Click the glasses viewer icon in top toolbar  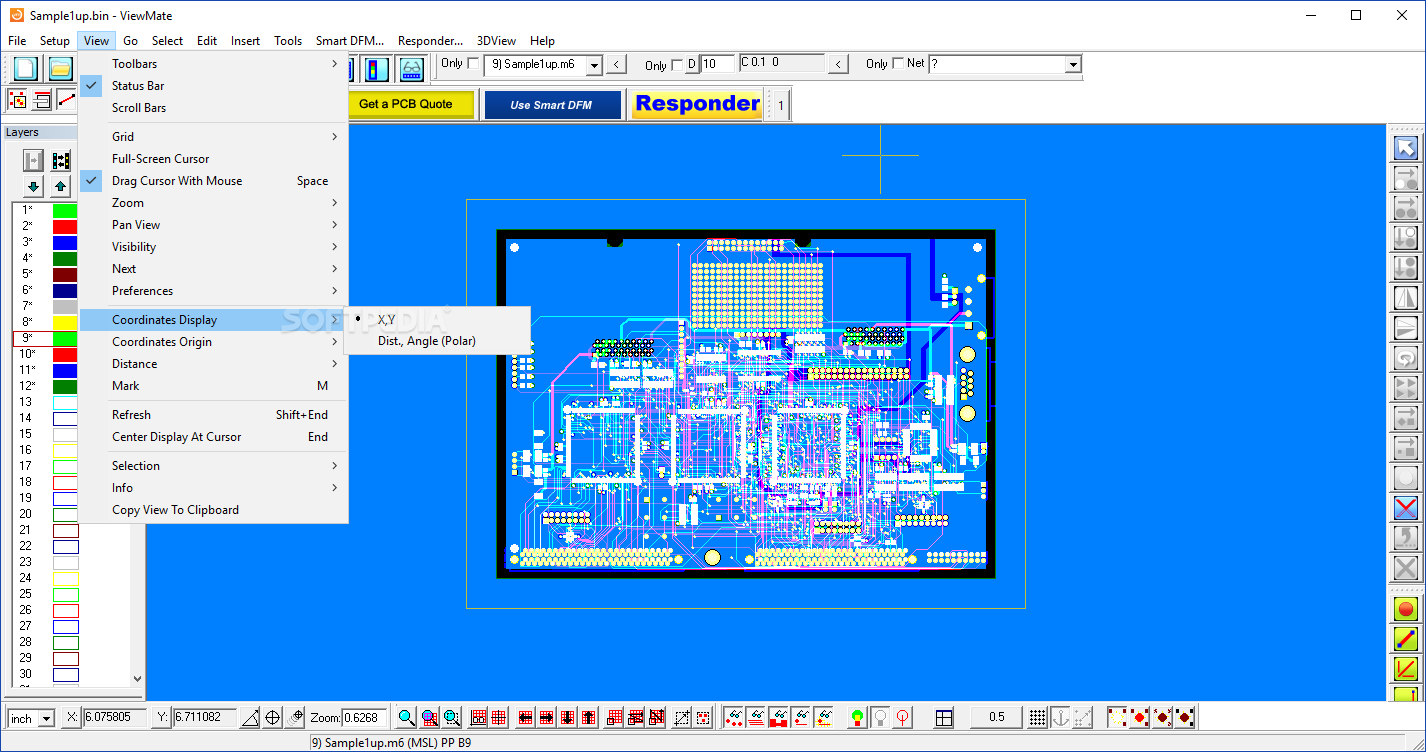411,68
